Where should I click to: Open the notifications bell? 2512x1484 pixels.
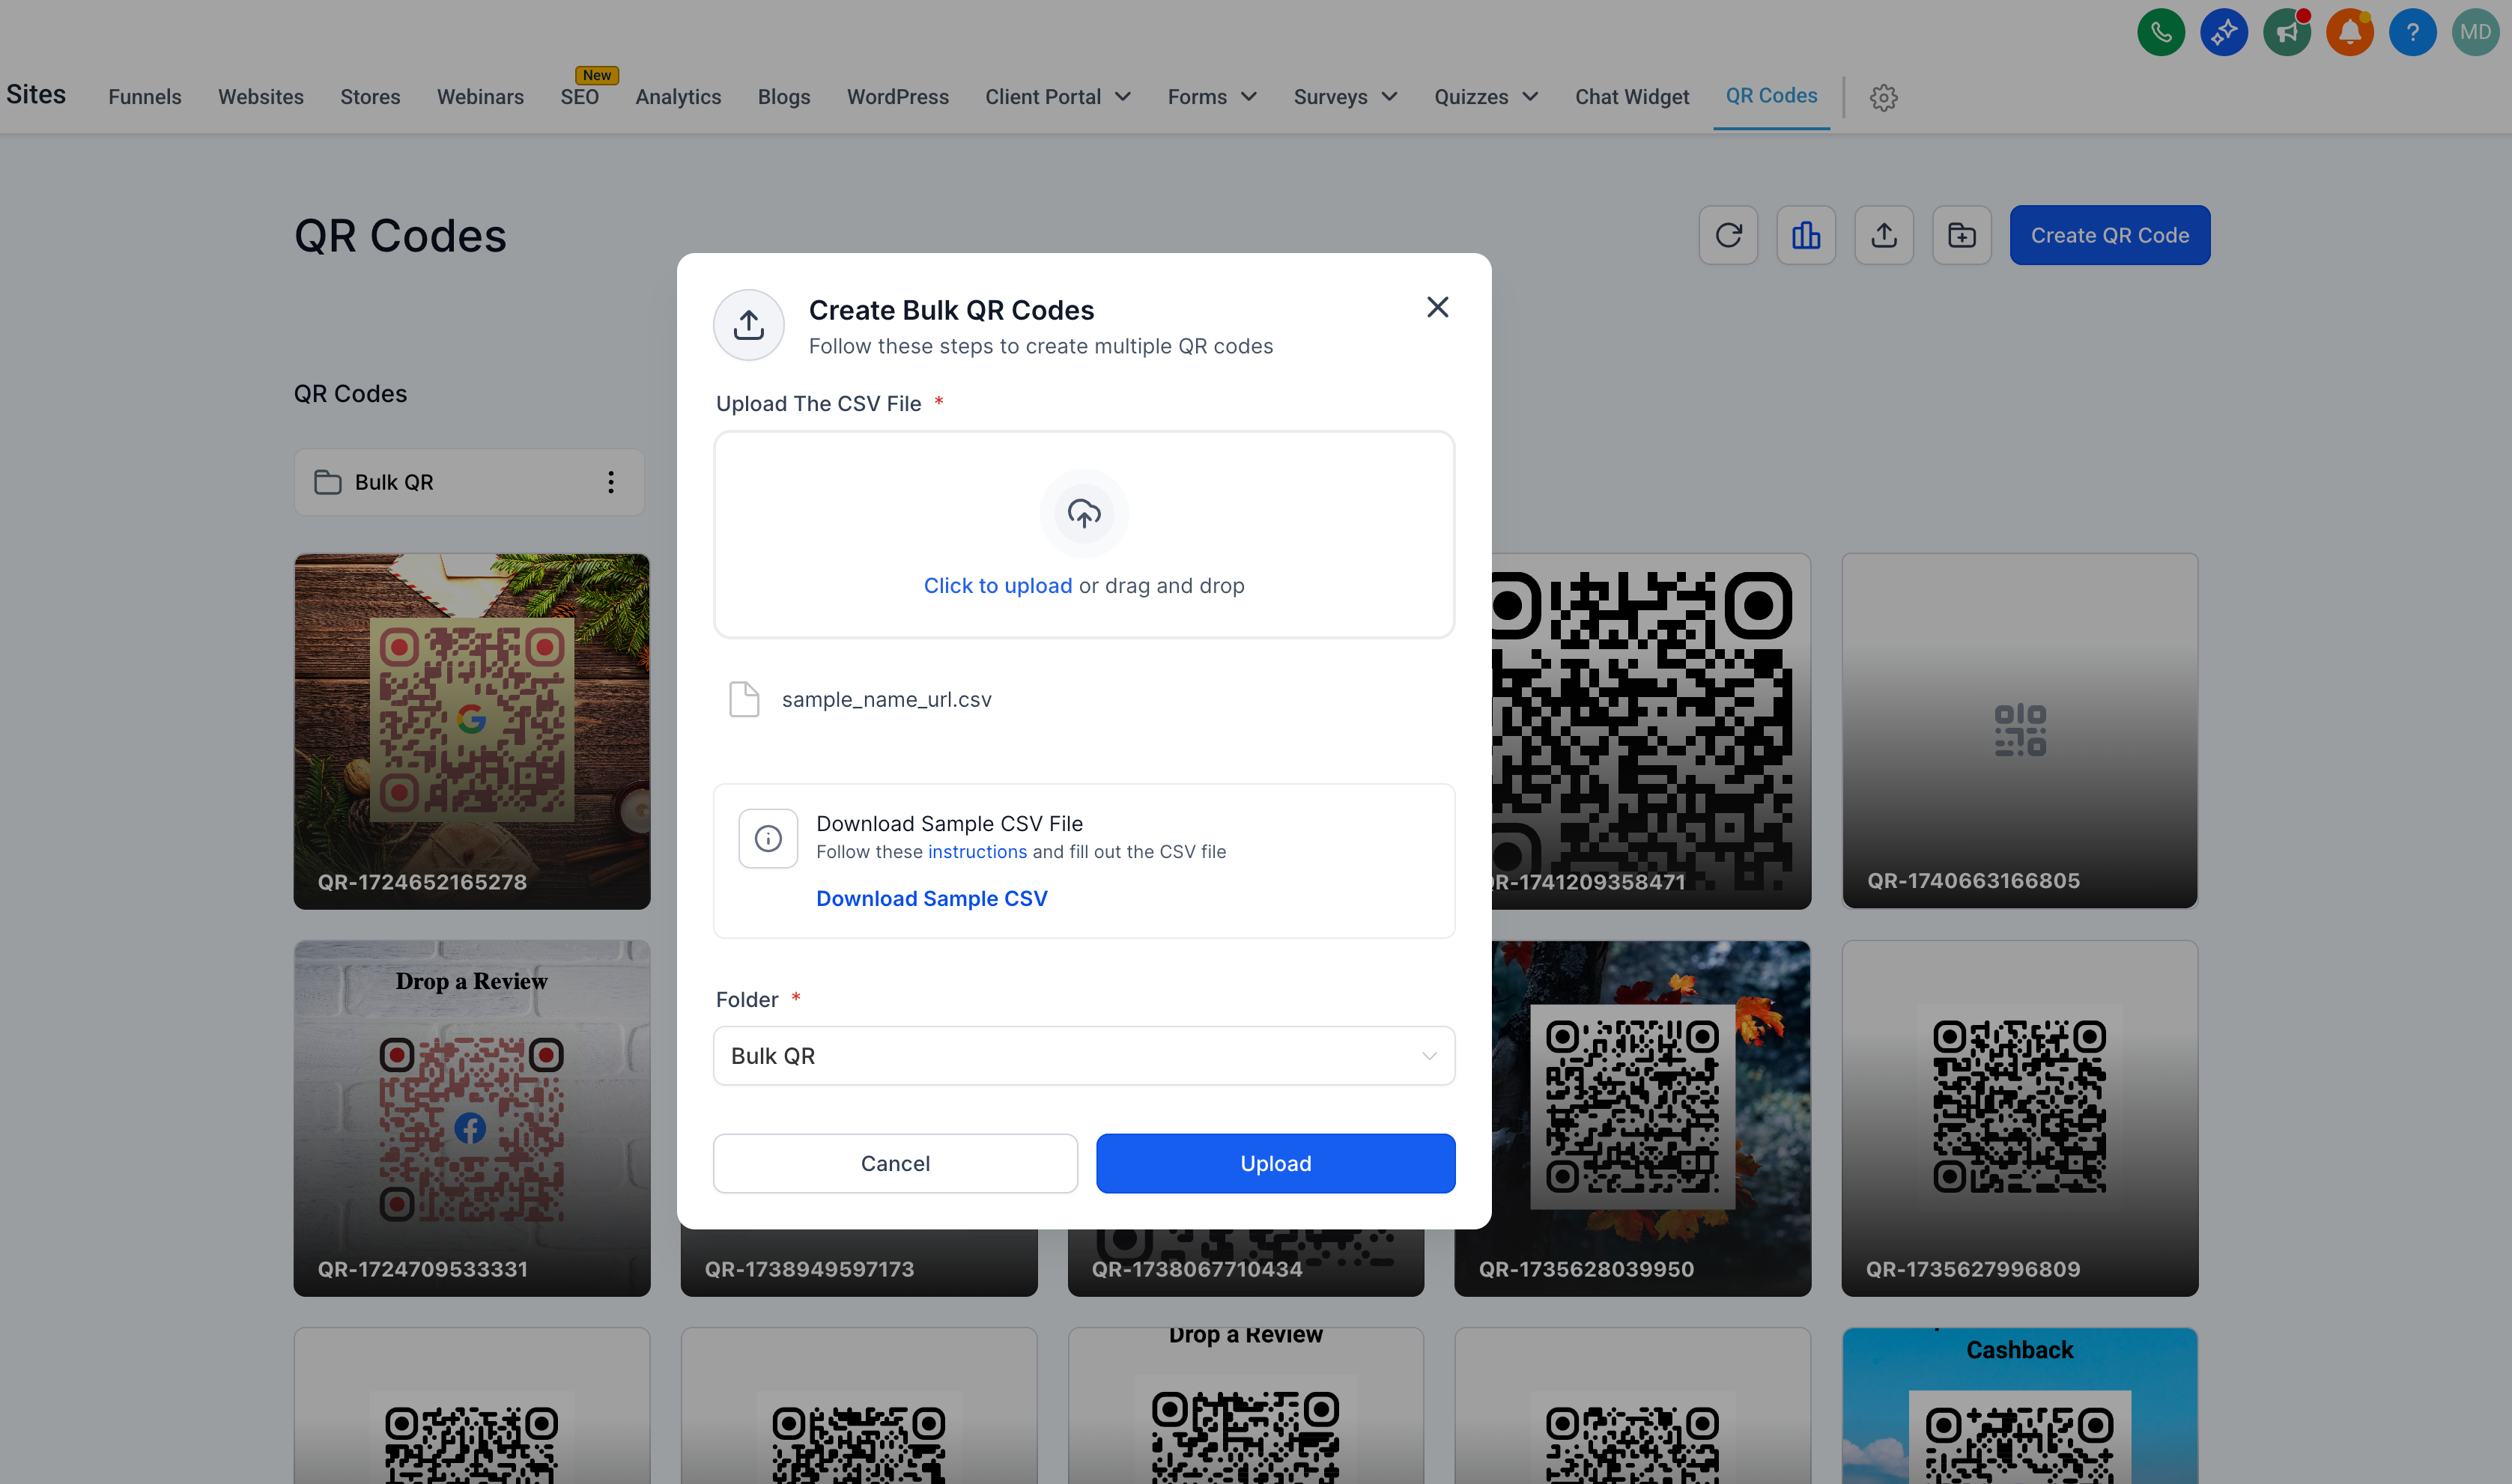tap(2349, 33)
